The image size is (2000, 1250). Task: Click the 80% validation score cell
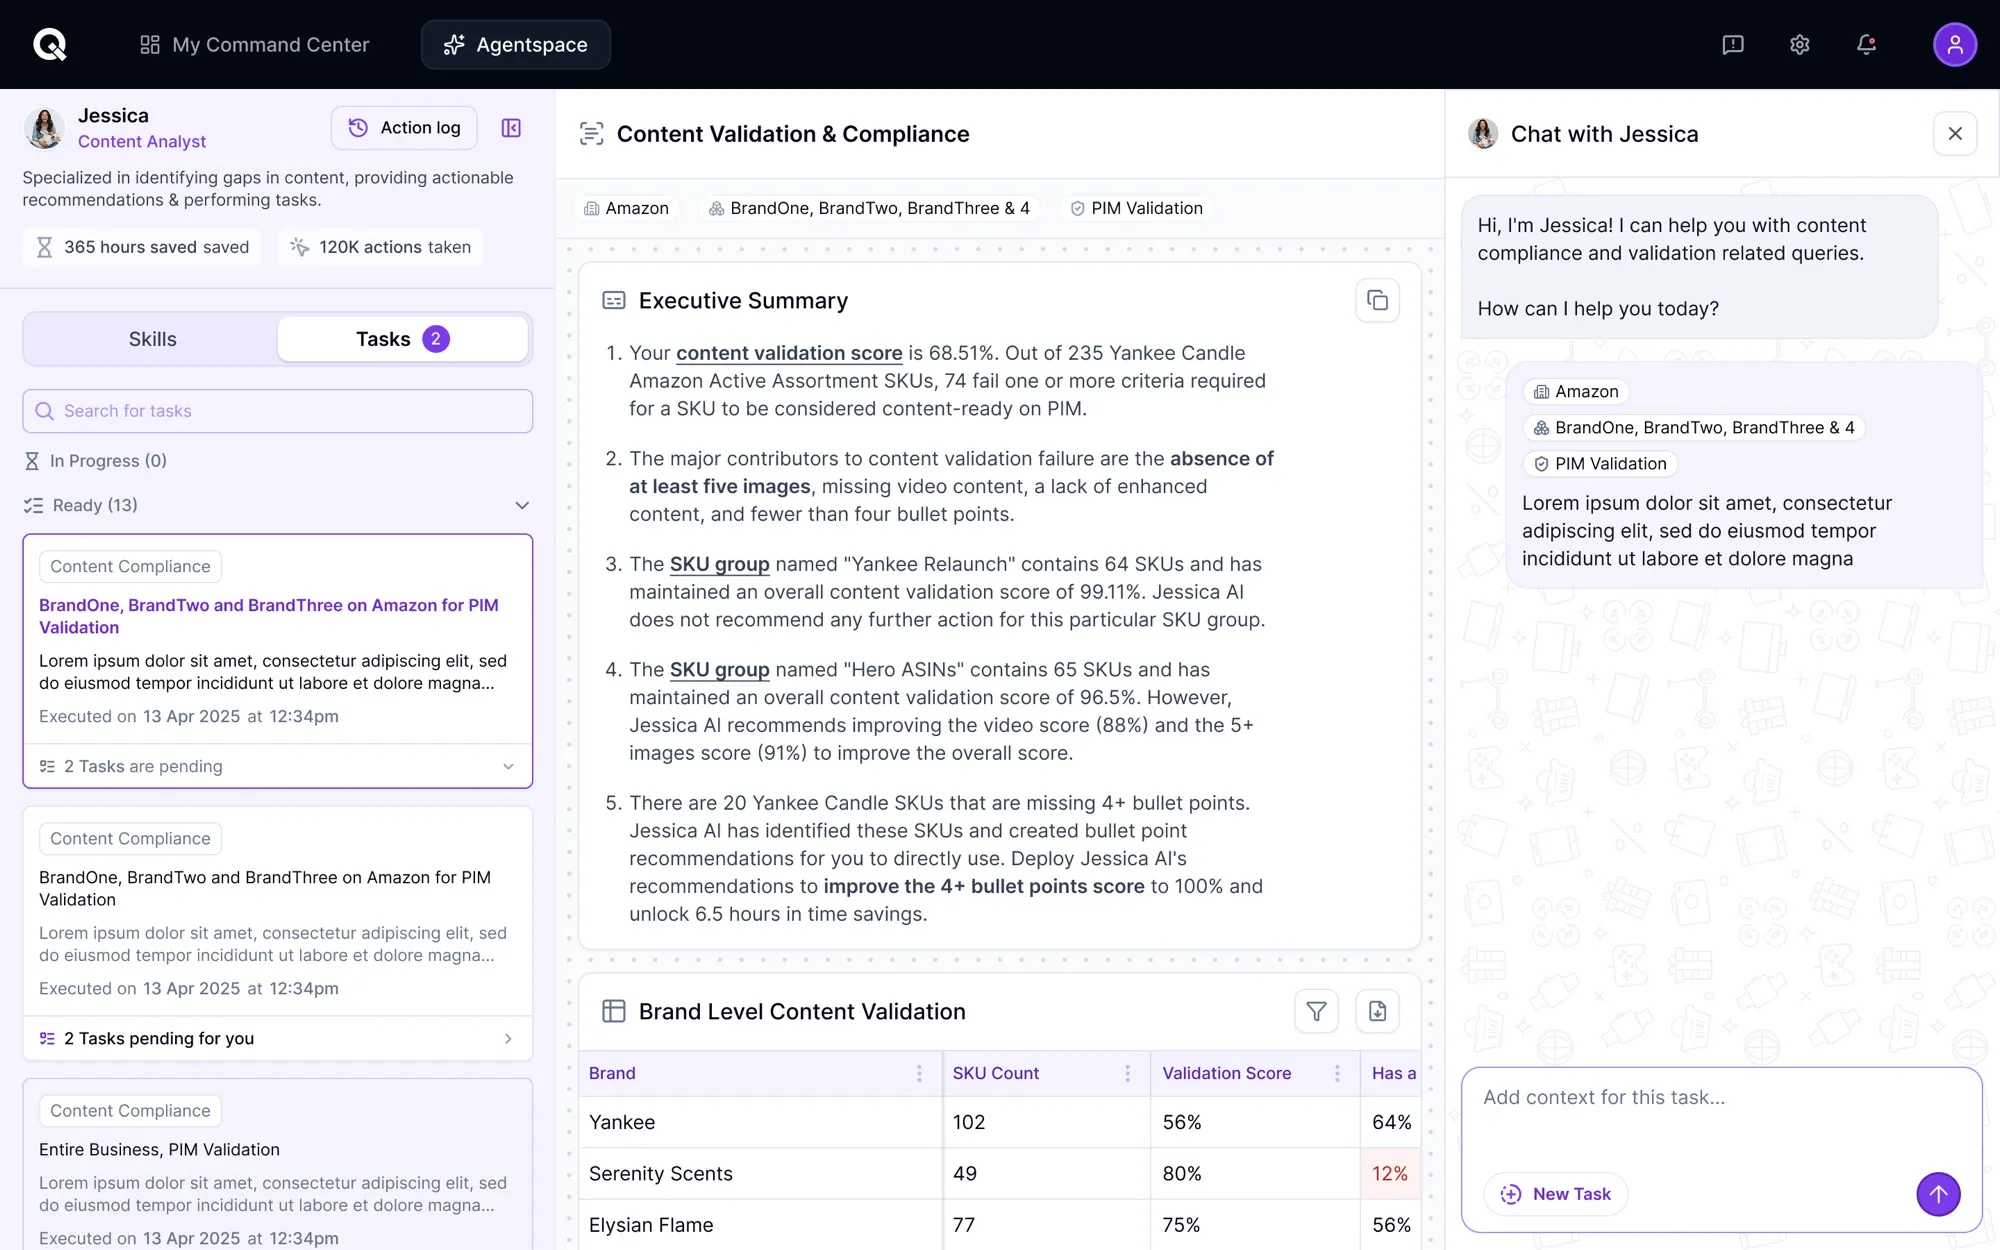click(1254, 1173)
